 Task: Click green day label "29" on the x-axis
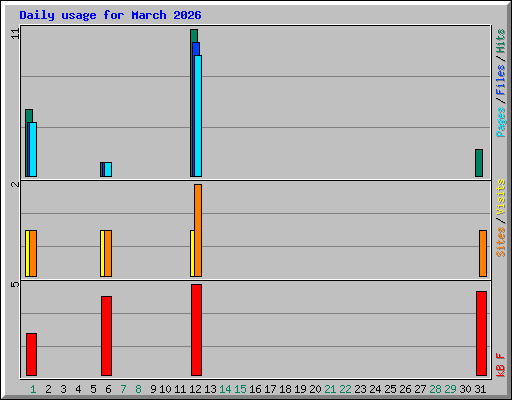(450, 389)
